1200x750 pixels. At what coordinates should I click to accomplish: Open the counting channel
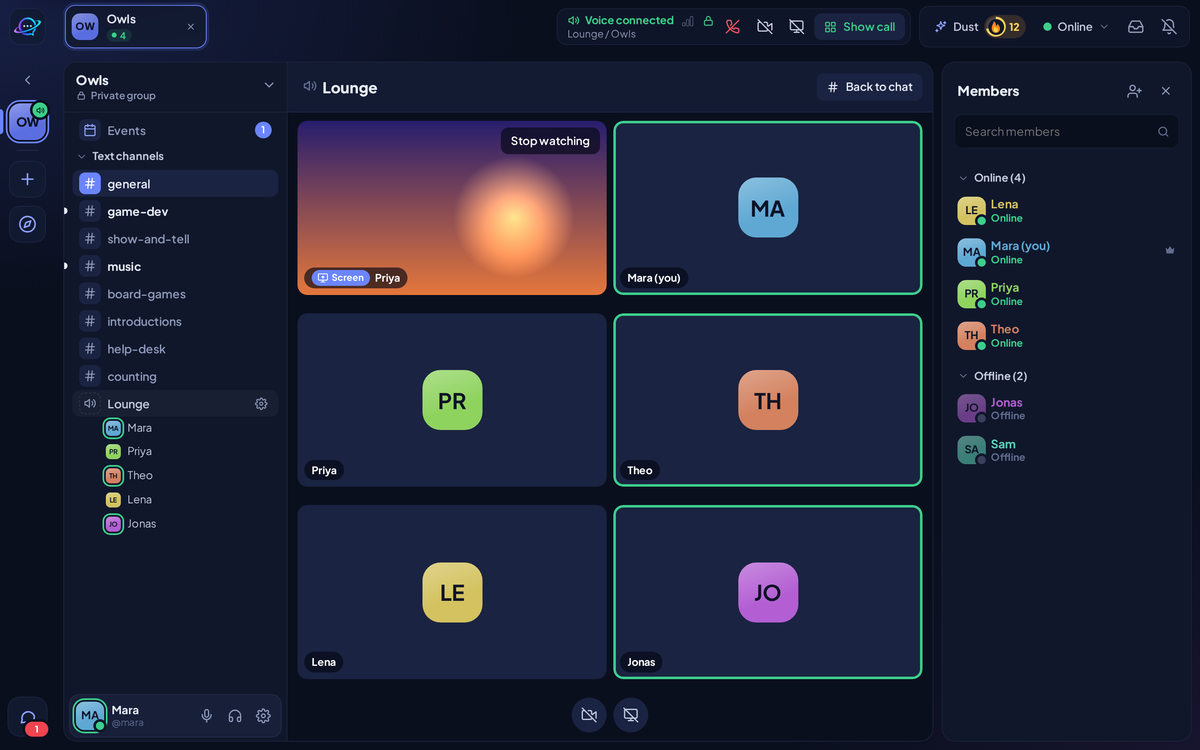[x=175, y=376]
